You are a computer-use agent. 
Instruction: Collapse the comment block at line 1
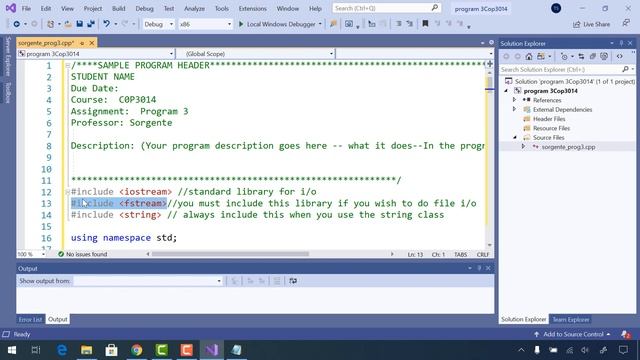[x=68, y=65]
